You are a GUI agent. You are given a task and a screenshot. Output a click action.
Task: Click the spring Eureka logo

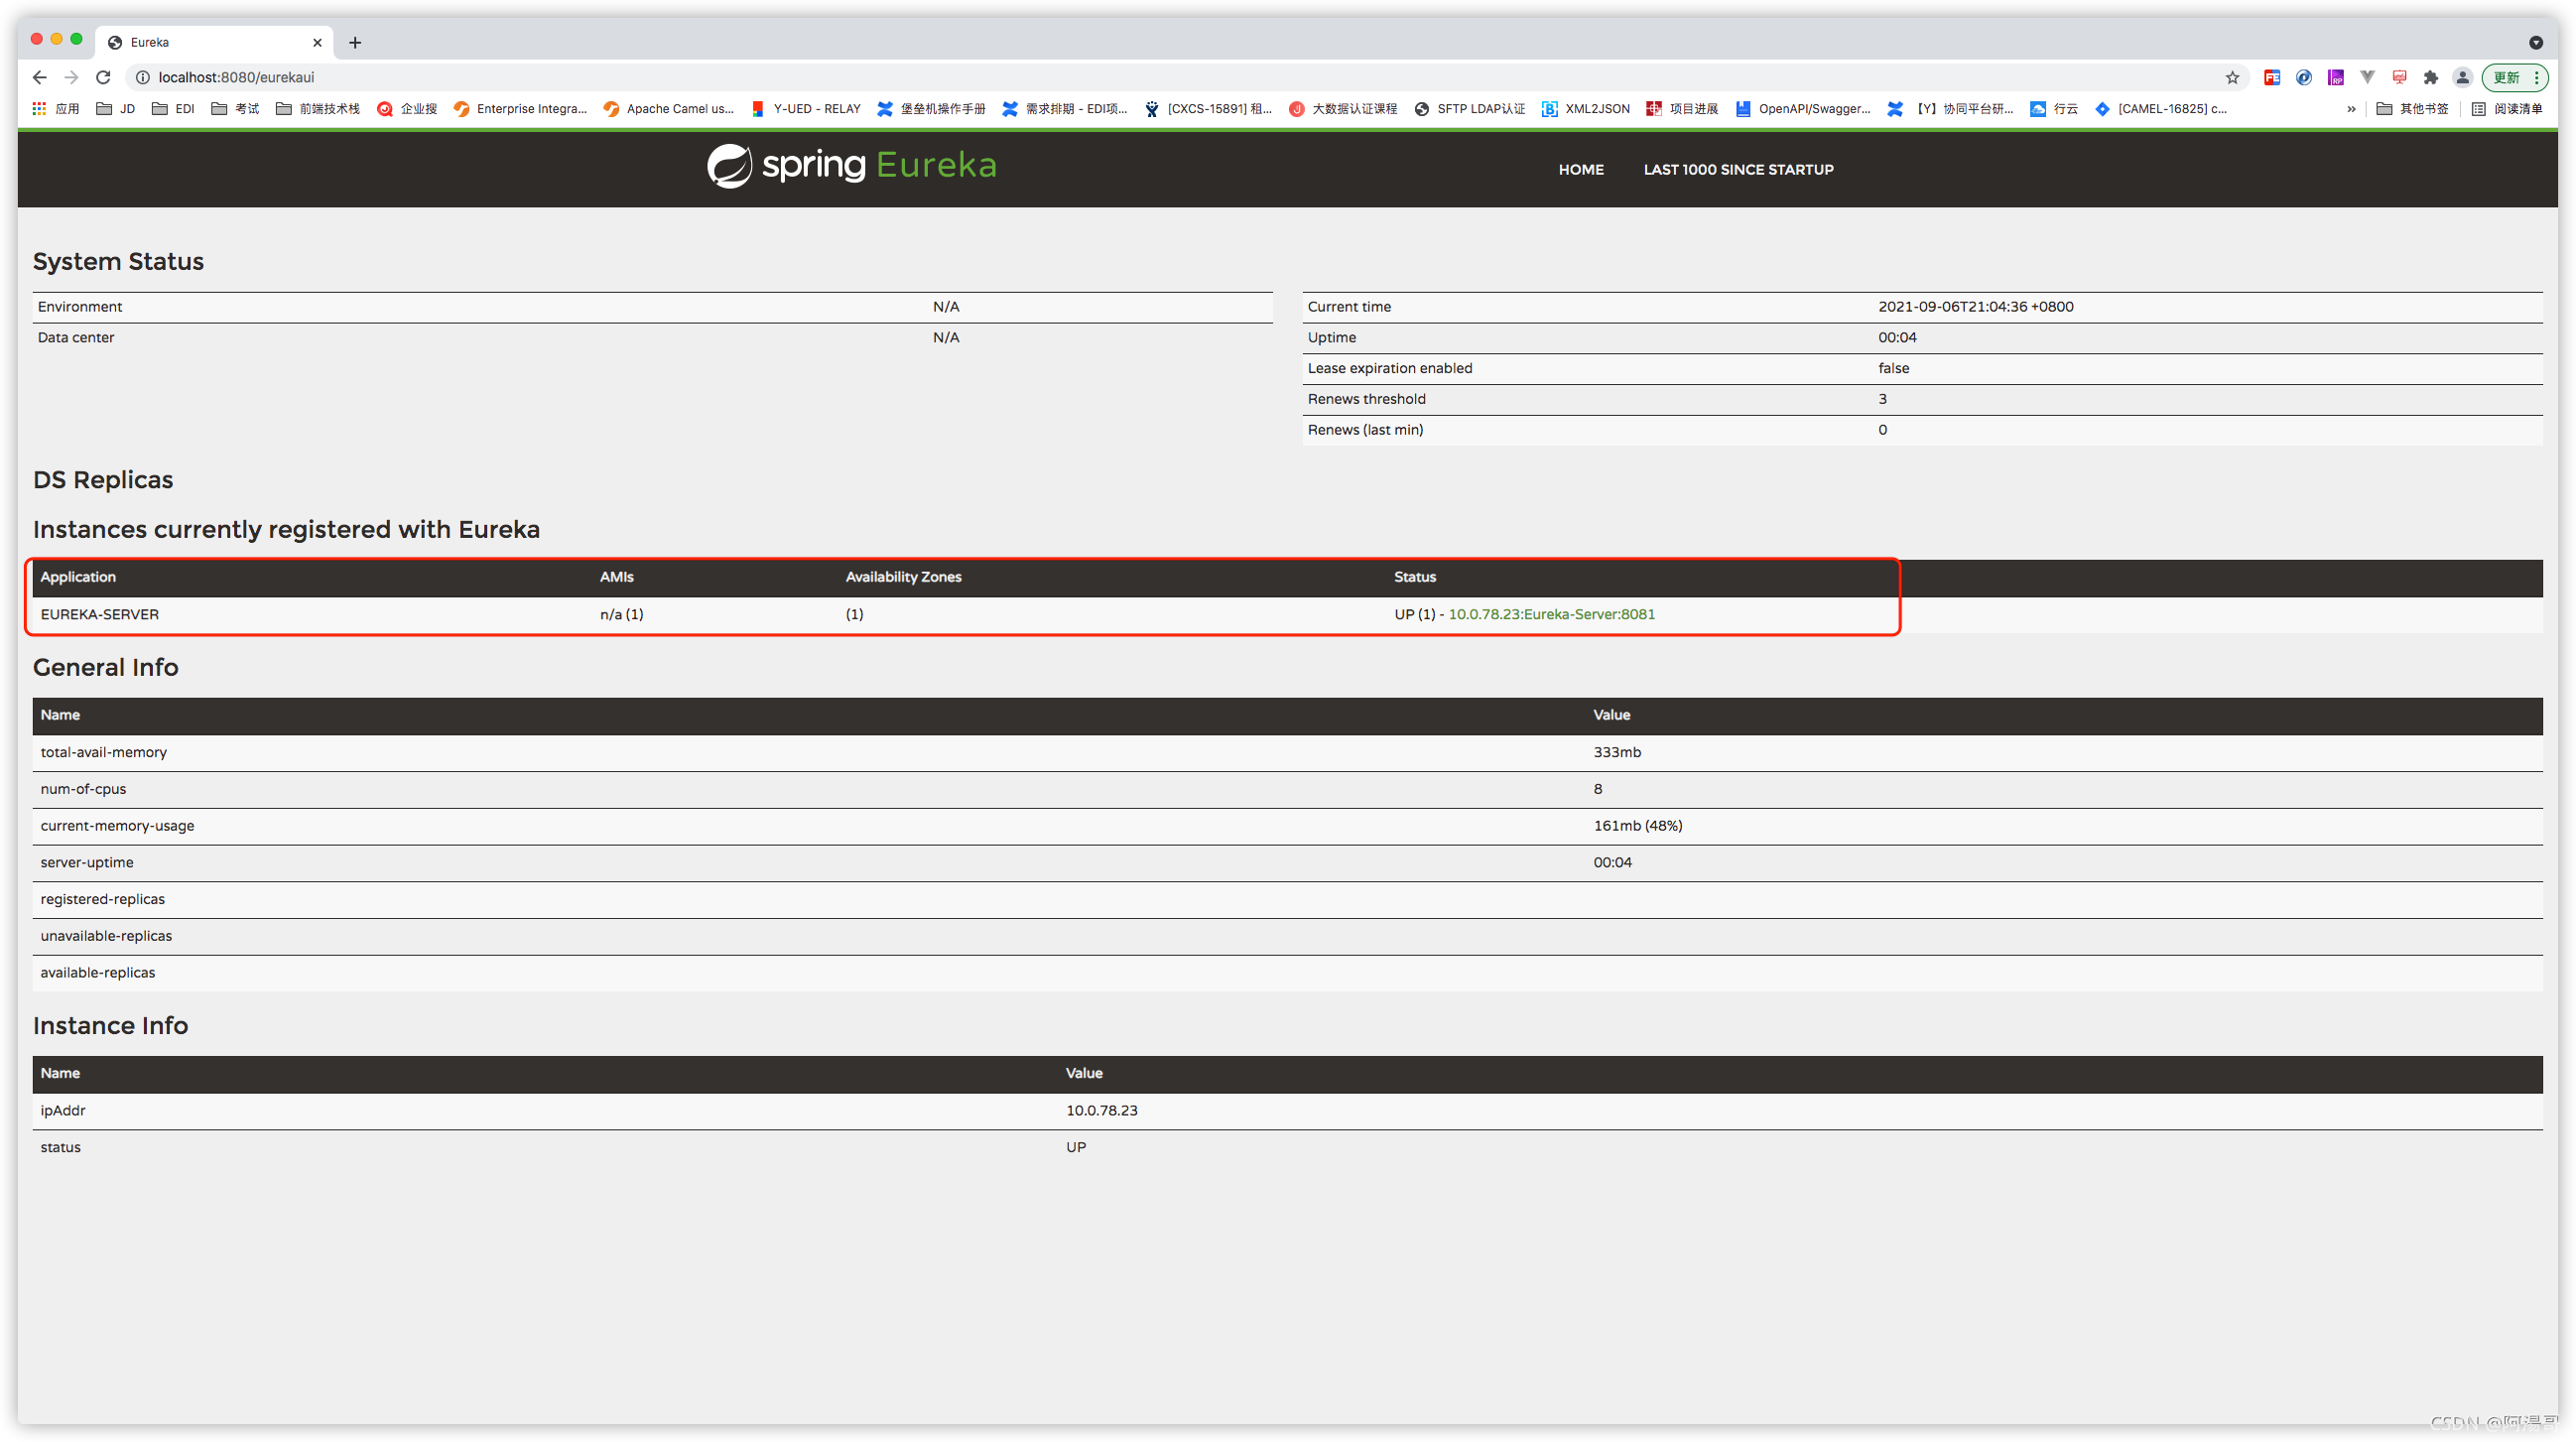[852, 166]
